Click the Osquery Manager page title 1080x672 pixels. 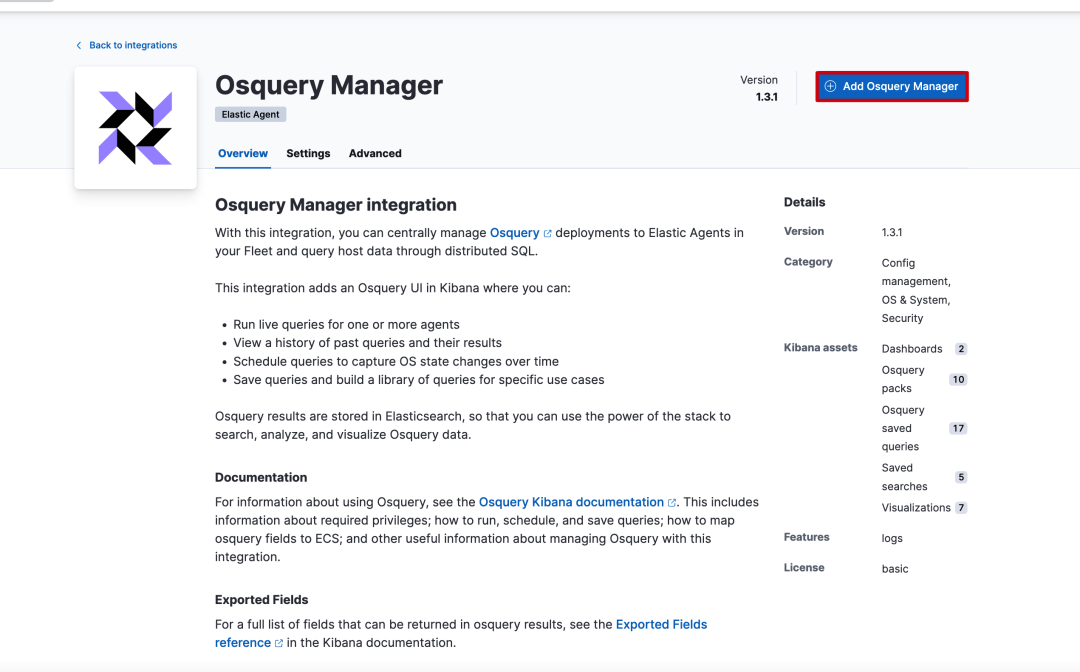coord(329,85)
